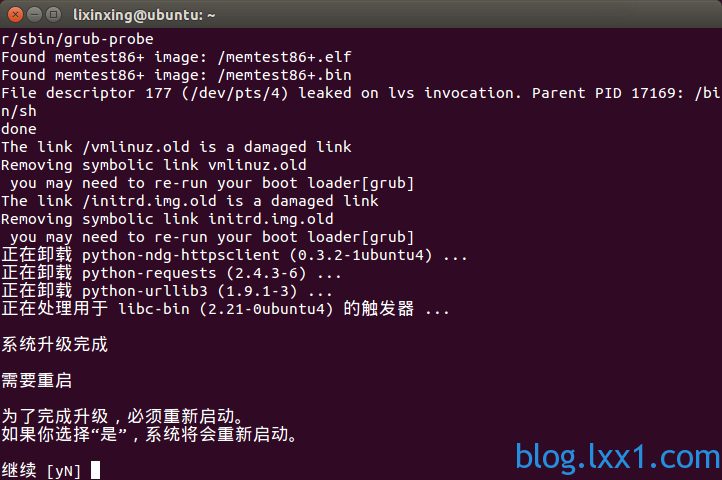Screen dimensions: 722x480
Task: Click the cursor after '继续 [yN]' prompt
Action: coord(95,470)
